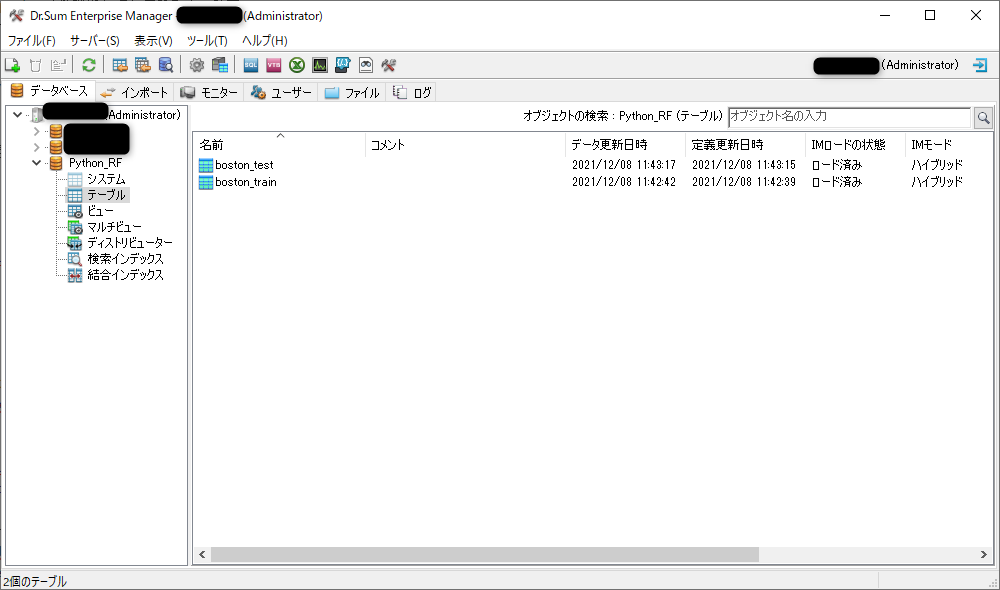1000x590 pixels.
Task: Click the table import icon with orange arrow
Action: click(119, 65)
